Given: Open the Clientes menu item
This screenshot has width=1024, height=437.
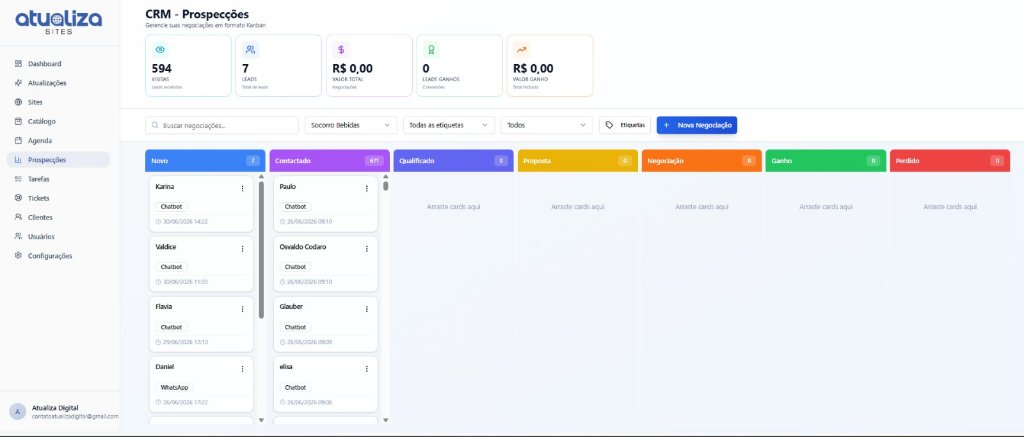Looking at the screenshot, I should (58, 218).
